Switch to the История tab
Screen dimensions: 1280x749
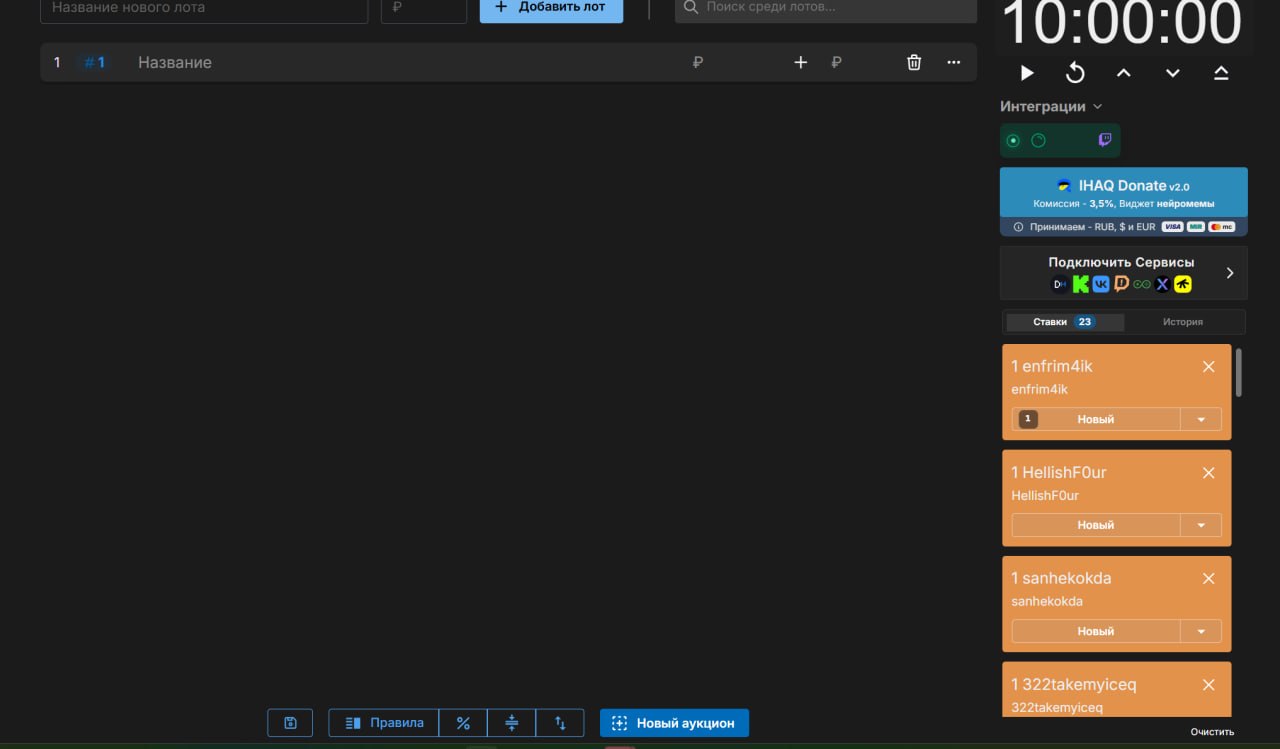(x=1183, y=322)
